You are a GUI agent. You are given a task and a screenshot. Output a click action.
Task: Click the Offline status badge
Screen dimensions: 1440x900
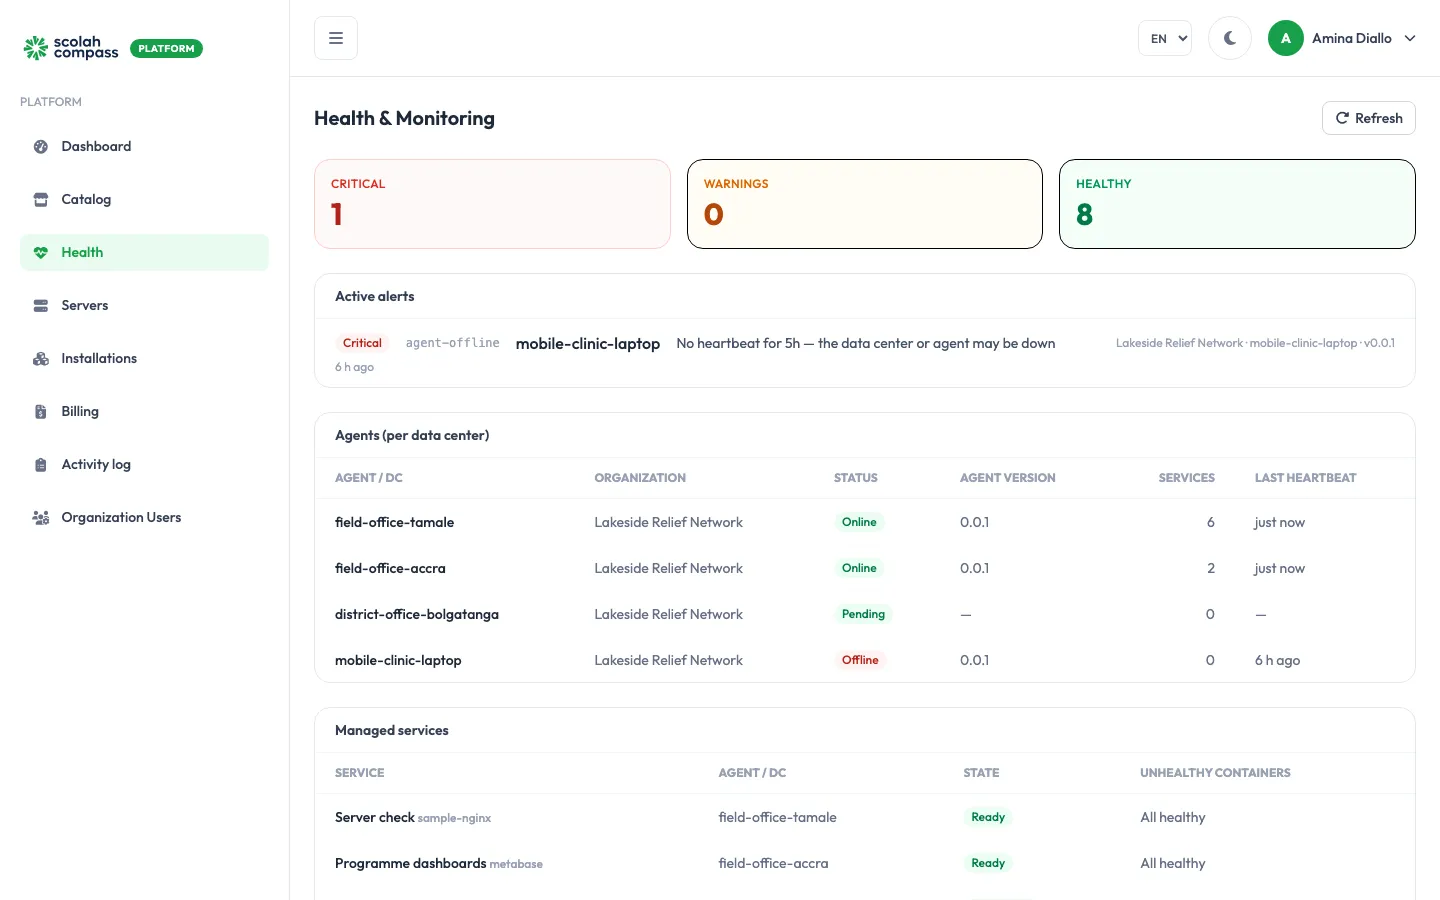coord(860,660)
